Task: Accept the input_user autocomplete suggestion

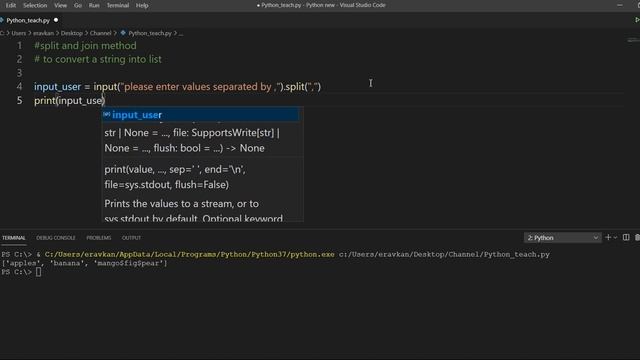Action: pos(200,115)
